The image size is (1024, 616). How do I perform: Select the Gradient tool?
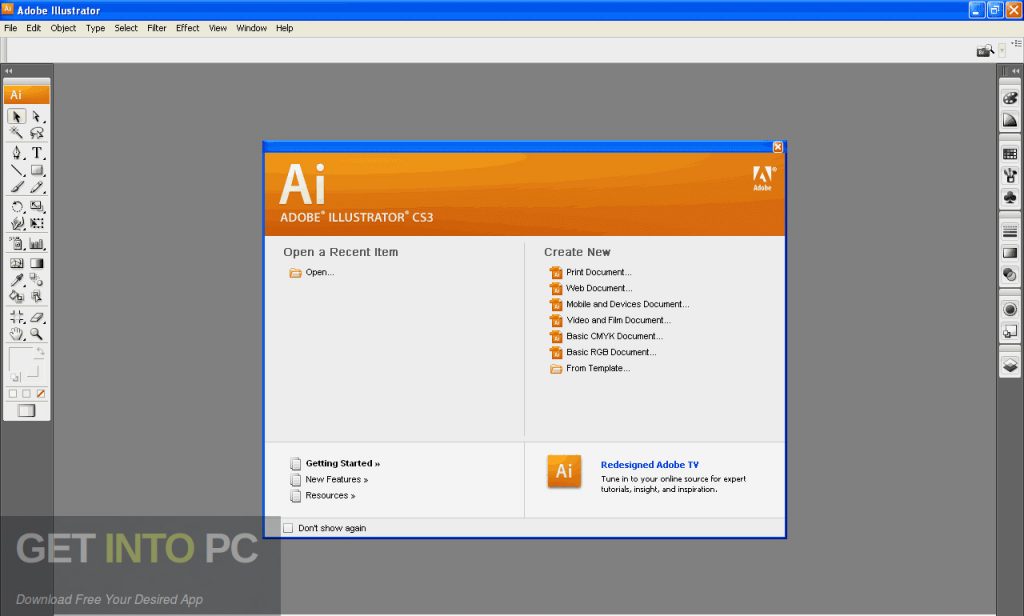click(37, 263)
